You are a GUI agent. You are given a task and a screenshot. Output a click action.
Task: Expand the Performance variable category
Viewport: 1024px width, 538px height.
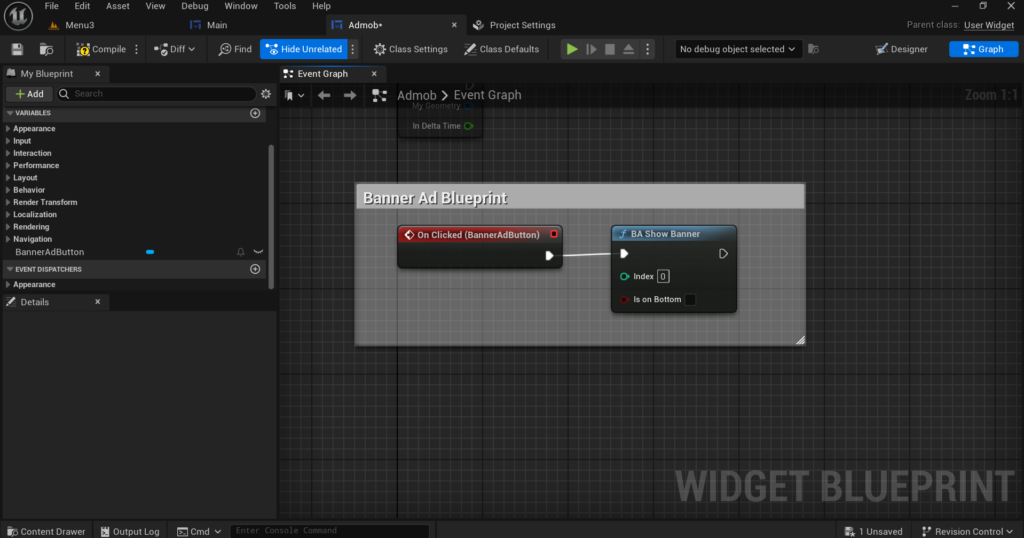point(8,166)
